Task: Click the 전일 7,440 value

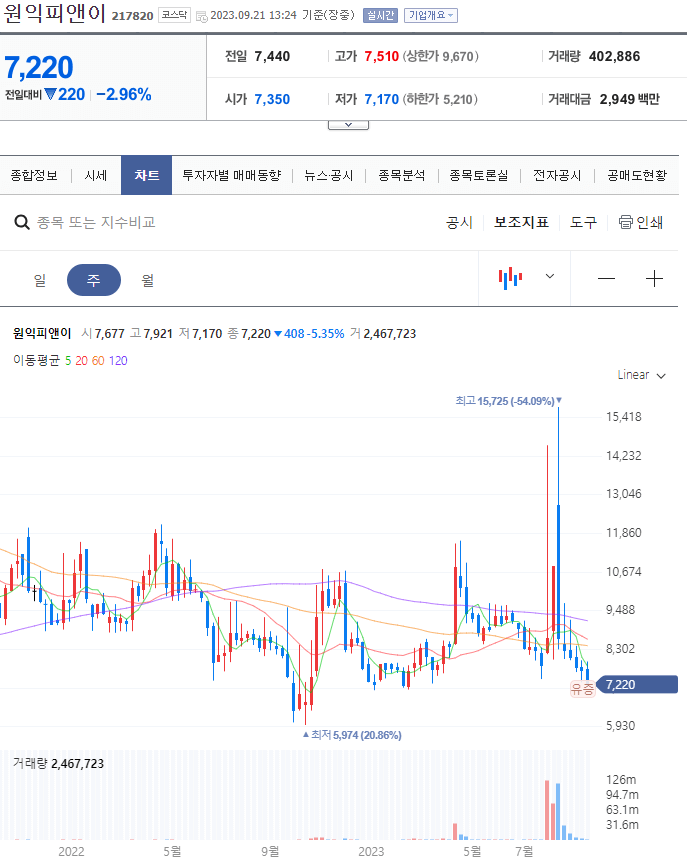Action: click(x=272, y=56)
